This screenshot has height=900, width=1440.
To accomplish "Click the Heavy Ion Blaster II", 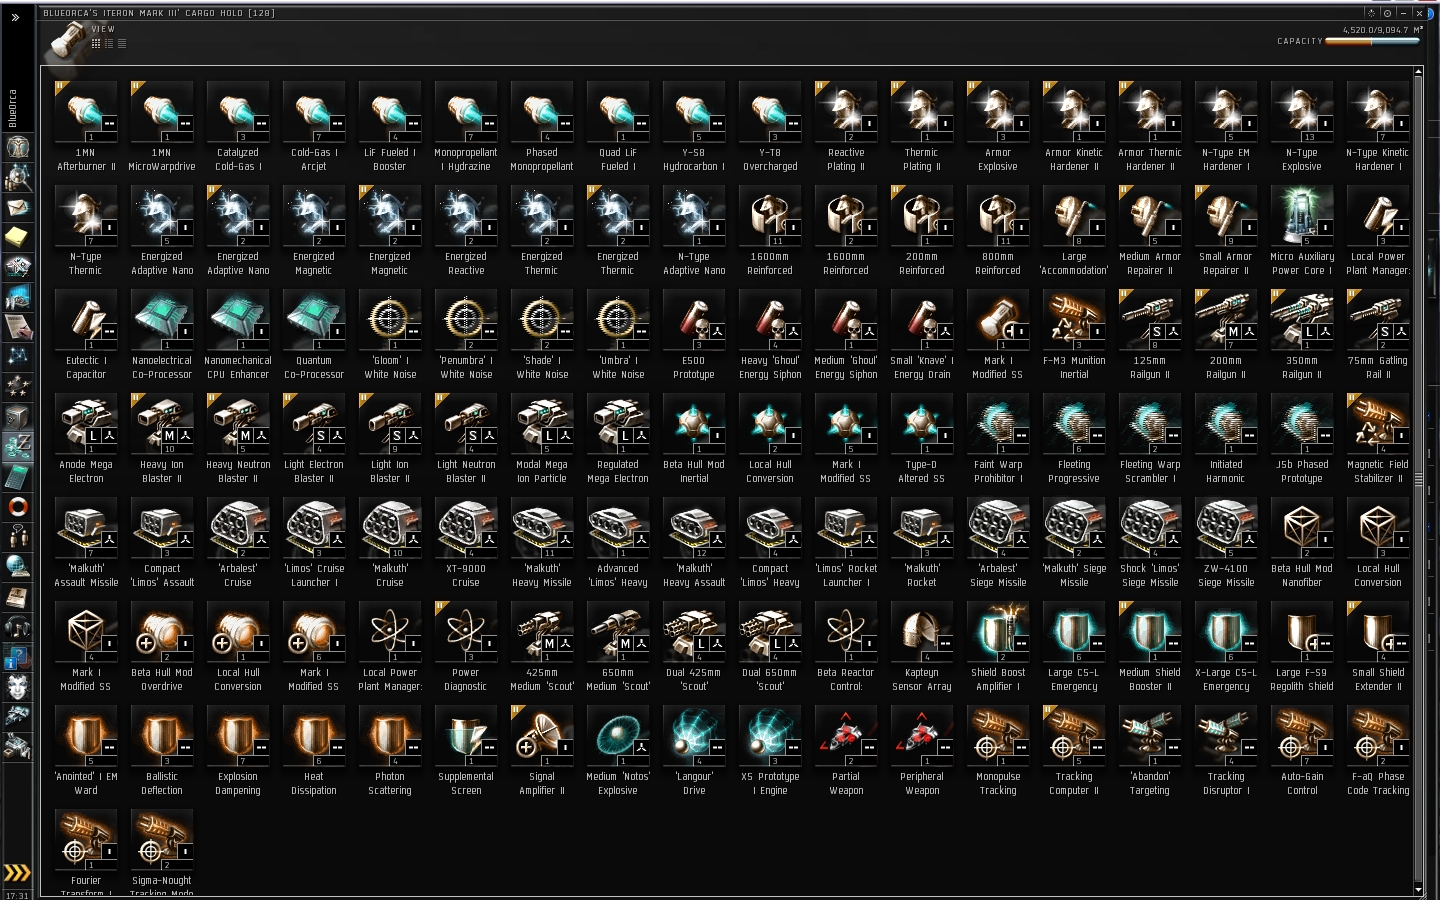I will (162, 439).
